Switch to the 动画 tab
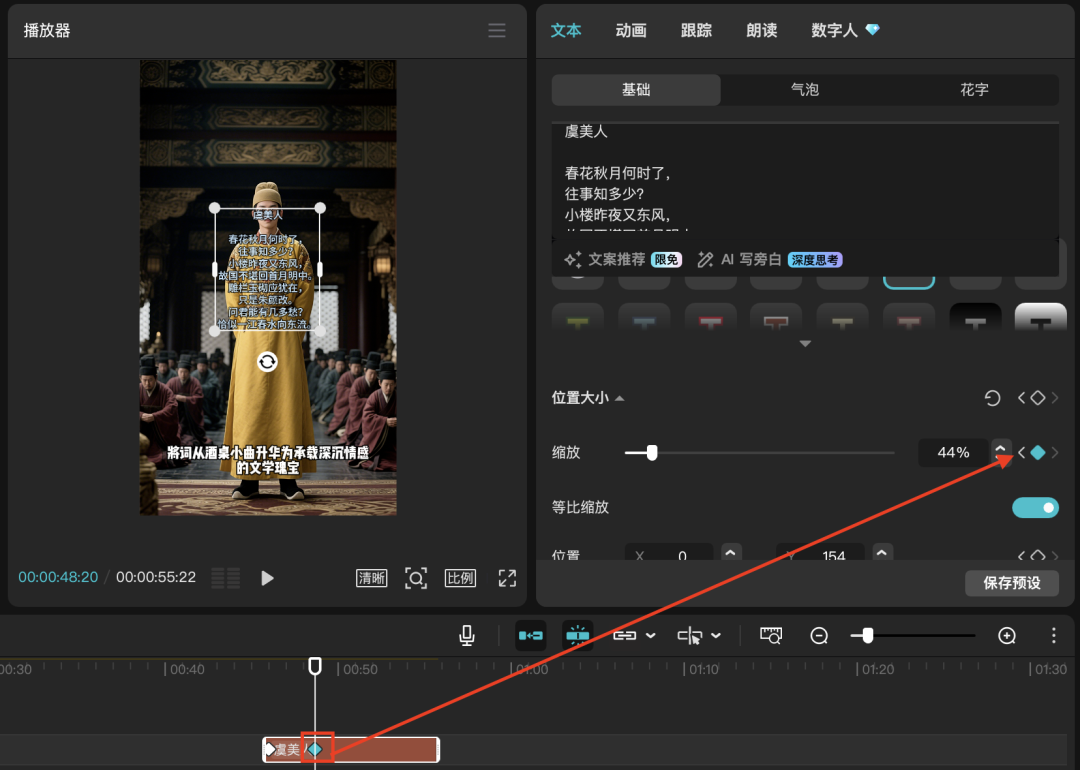 coord(630,30)
